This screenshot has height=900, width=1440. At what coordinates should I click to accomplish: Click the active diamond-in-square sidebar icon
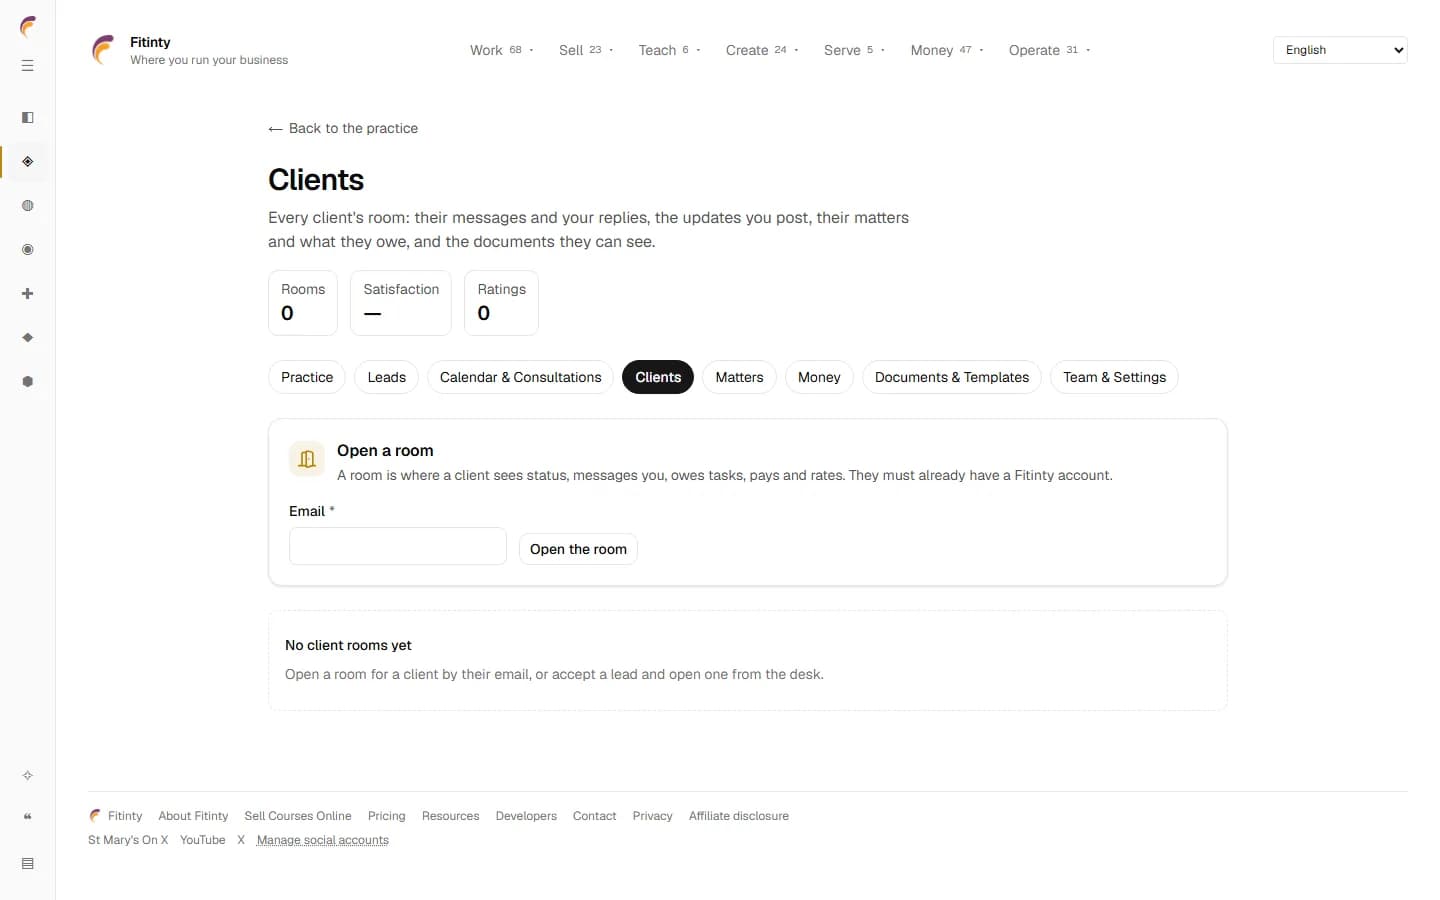tap(28, 162)
